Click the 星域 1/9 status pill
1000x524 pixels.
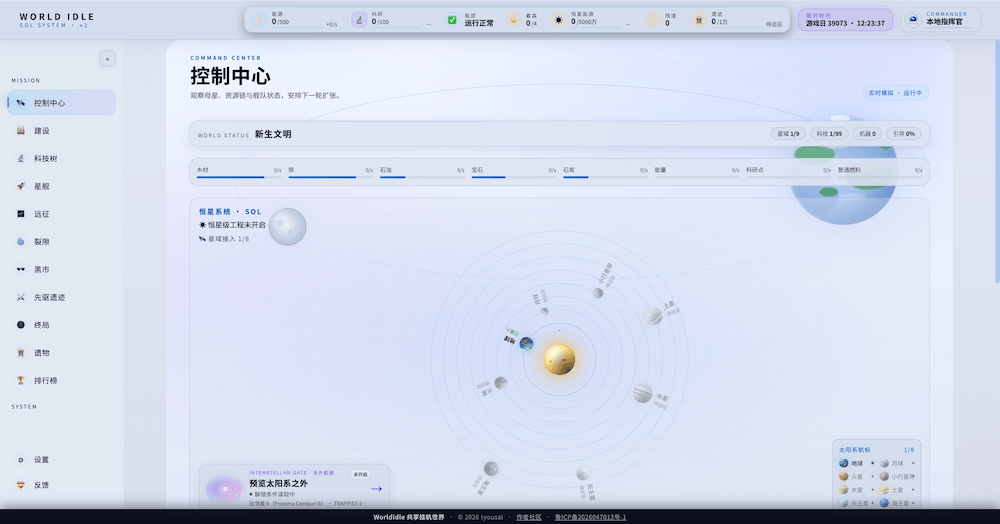pyautogui.click(x=788, y=134)
